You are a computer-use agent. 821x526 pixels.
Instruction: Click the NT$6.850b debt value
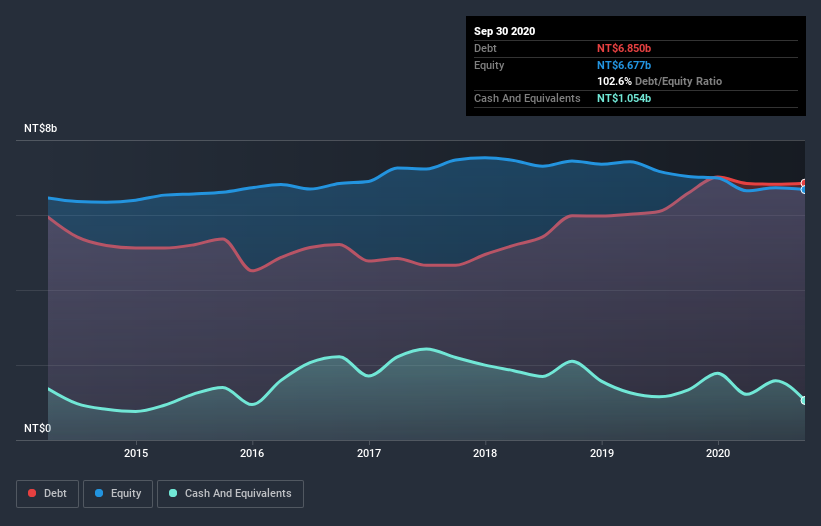point(624,48)
